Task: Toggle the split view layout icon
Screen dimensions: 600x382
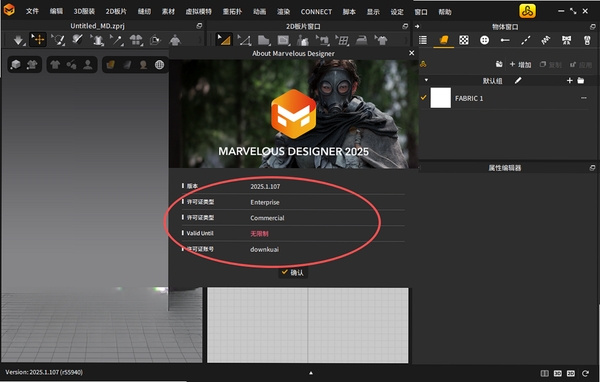Action: pos(545,373)
